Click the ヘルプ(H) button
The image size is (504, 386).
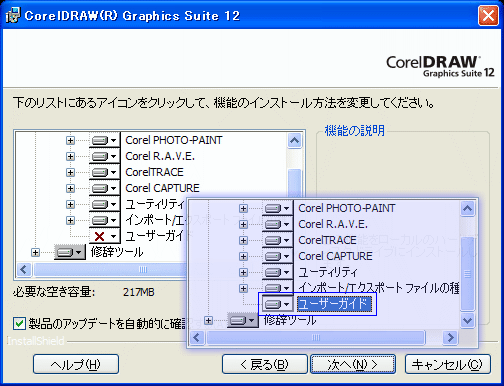tap(76, 364)
